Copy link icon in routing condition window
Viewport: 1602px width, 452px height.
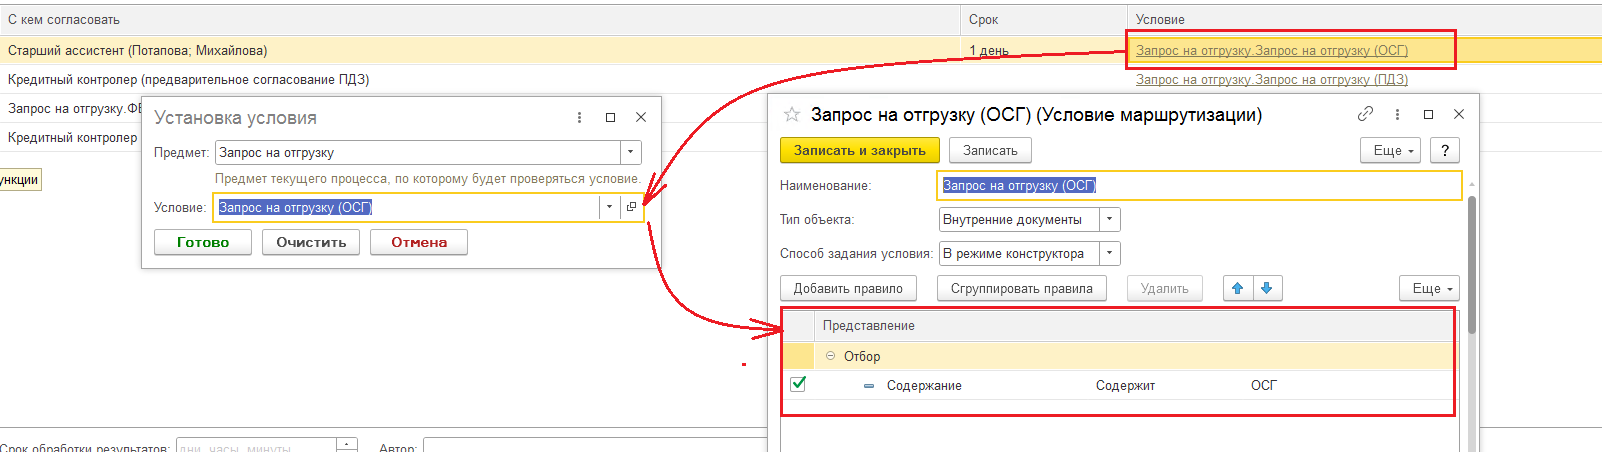point(1365,114)
